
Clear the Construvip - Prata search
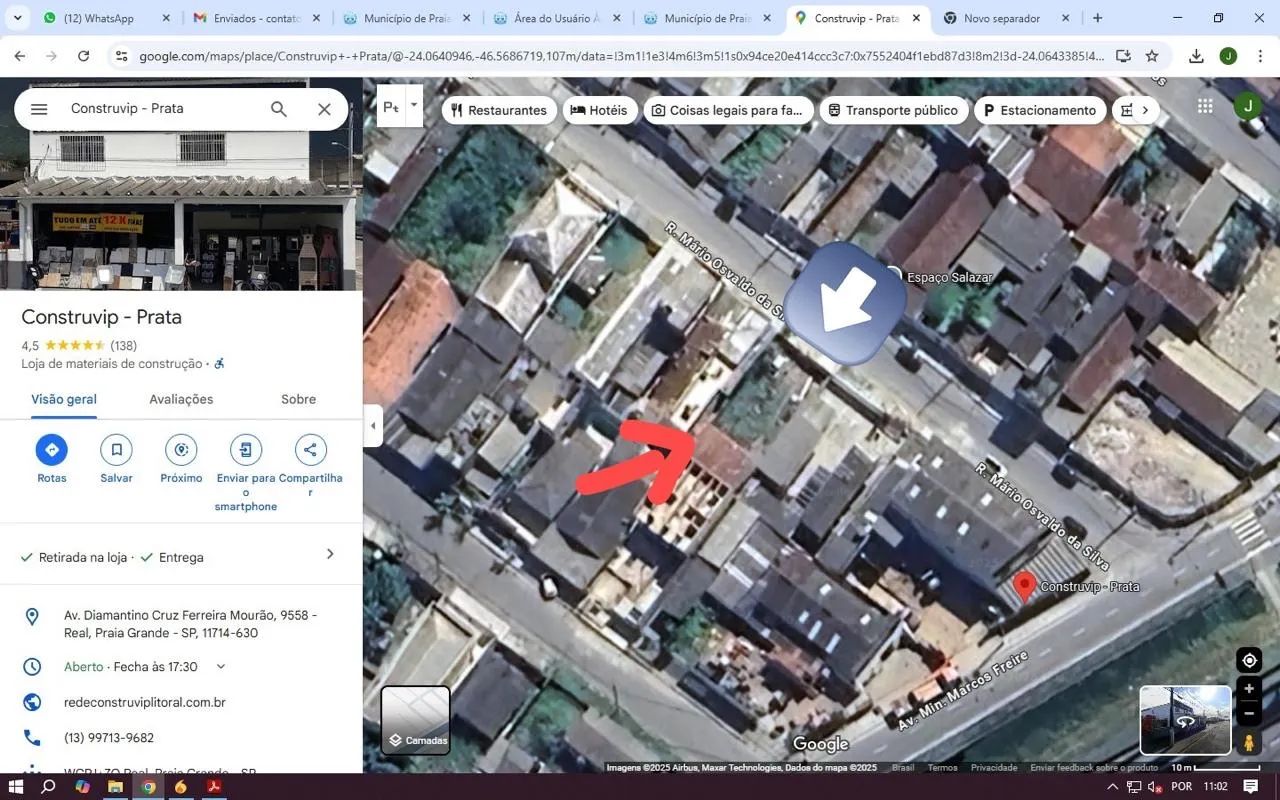324,109
